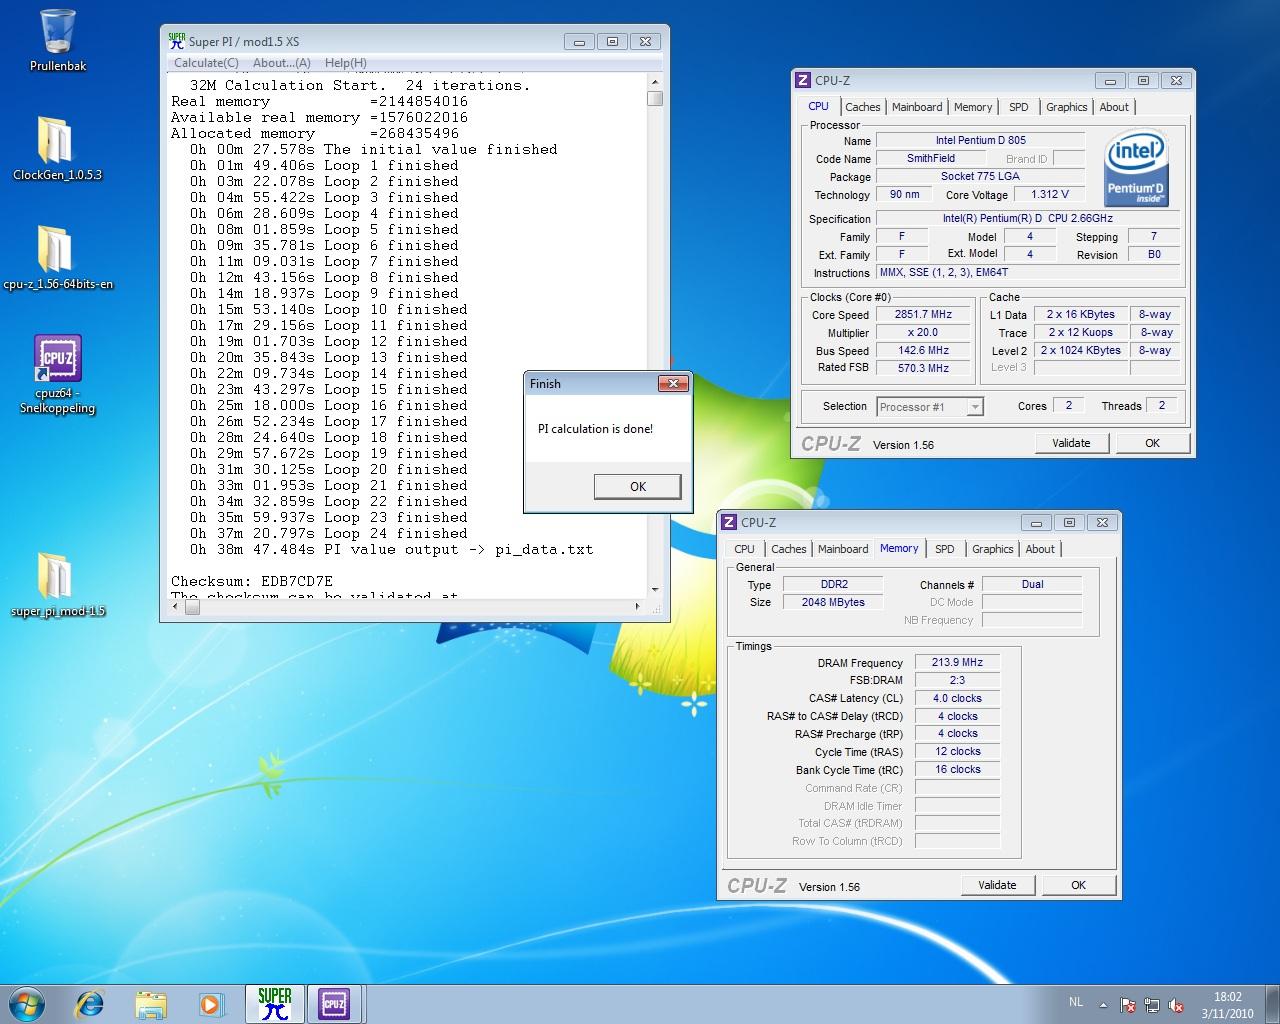Viewport: 1280px width, 1024px height.
Task: Click the memory Size value 2048 MBytes
Action: tap(833, 602)
